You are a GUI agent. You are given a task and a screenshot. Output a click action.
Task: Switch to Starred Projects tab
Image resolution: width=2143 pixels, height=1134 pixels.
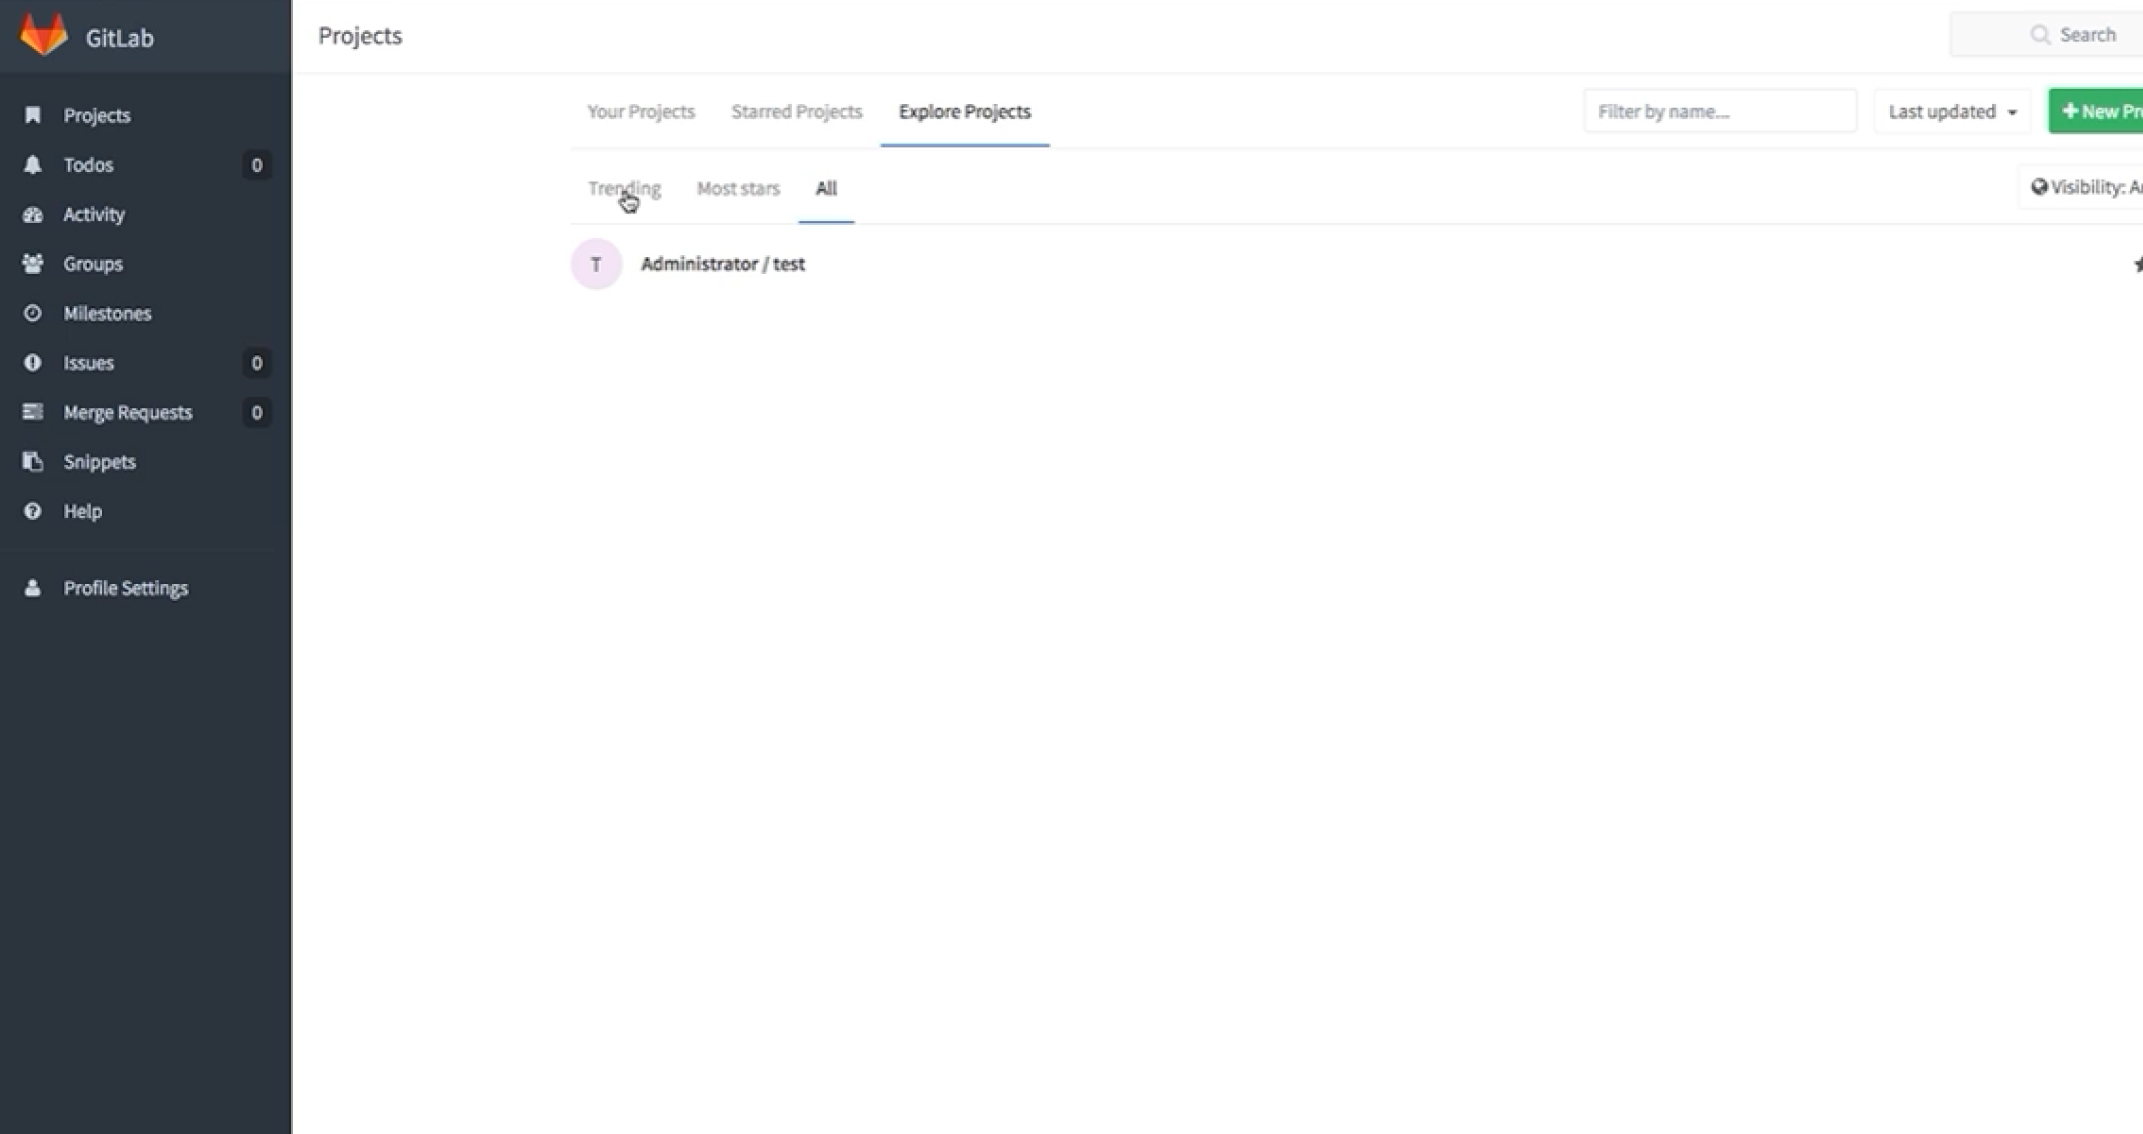coord(796,111)
